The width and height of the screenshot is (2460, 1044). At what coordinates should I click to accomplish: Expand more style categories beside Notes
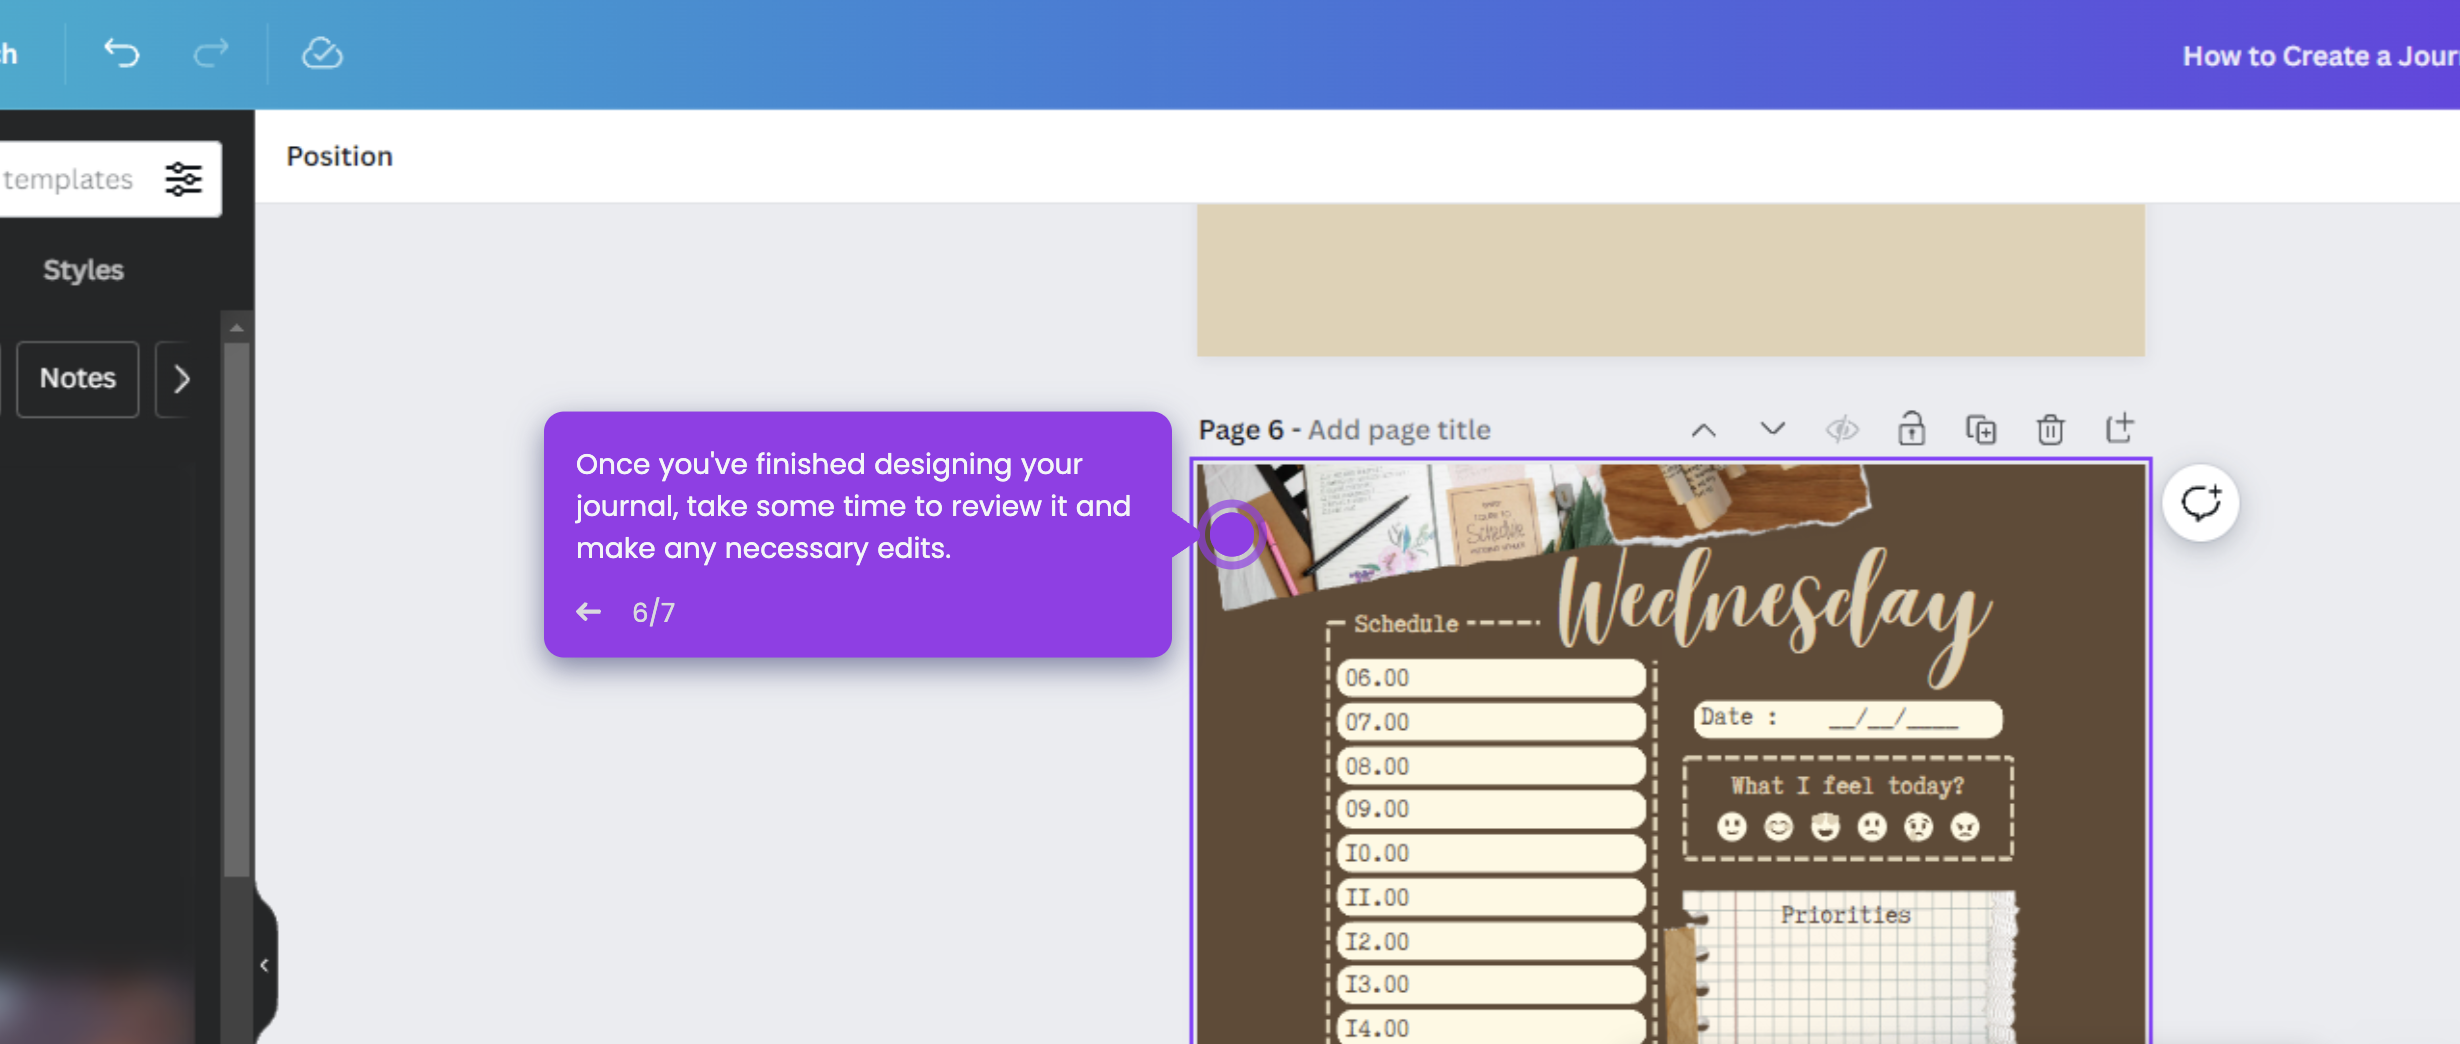182,379
